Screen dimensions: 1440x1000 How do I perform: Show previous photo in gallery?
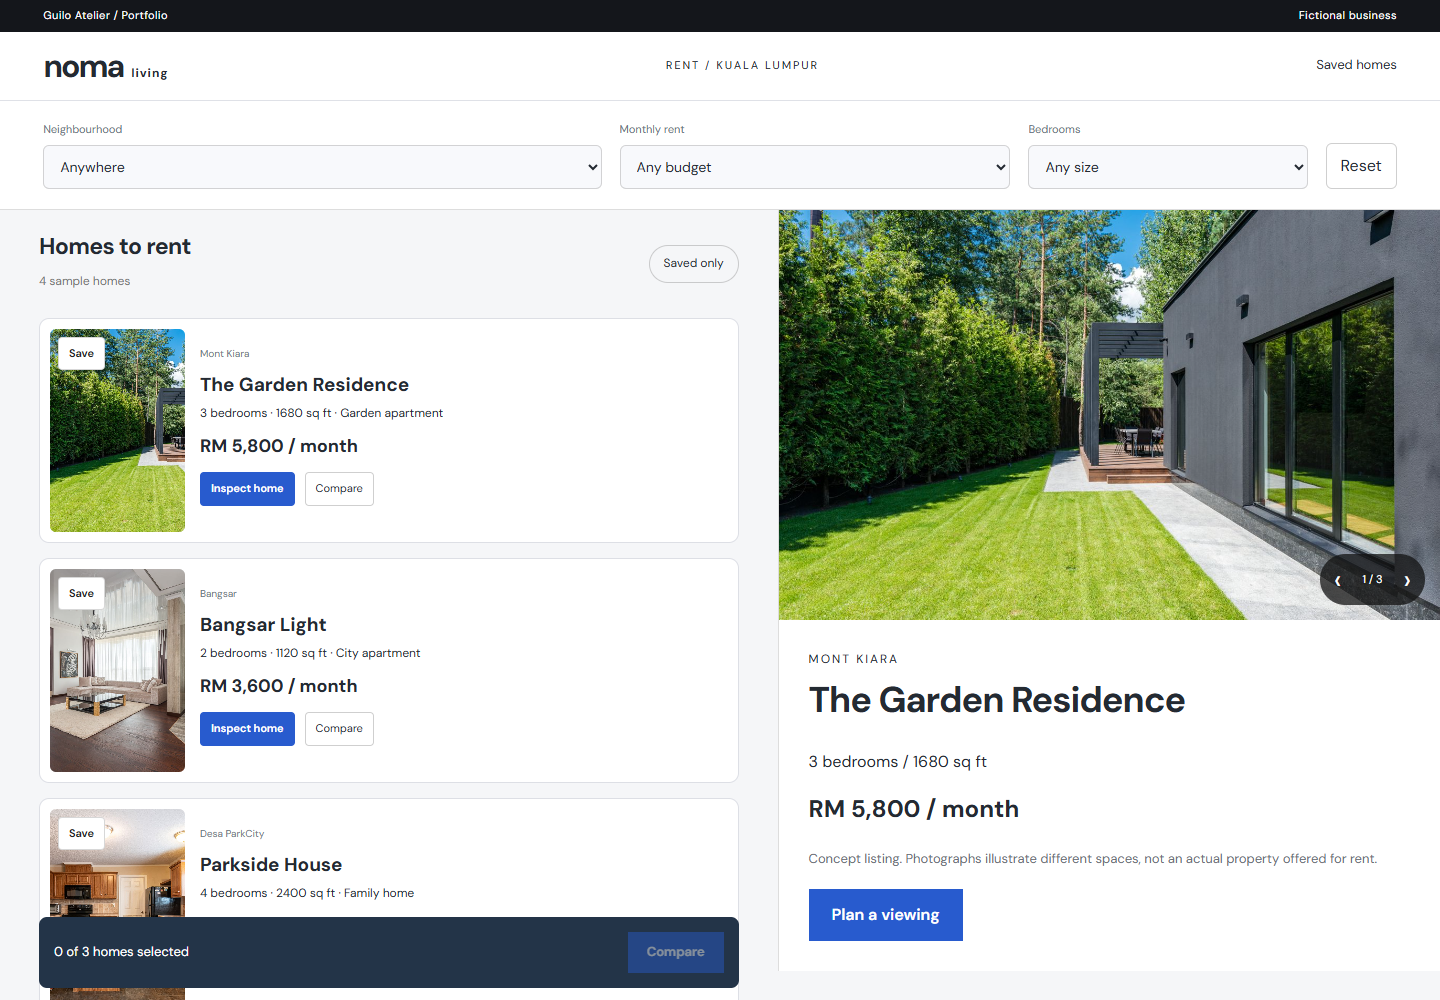click(1338, 580)
